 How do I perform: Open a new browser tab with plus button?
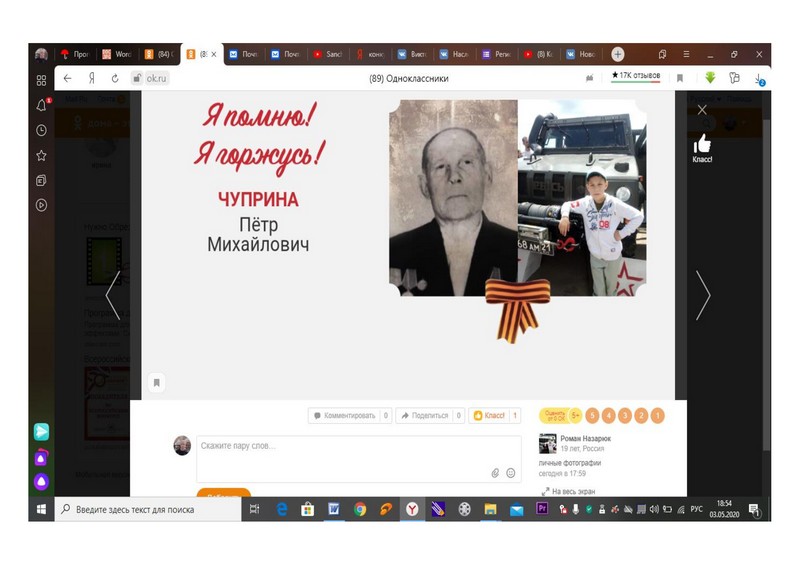pyautogui.click(x=618, y=54)
